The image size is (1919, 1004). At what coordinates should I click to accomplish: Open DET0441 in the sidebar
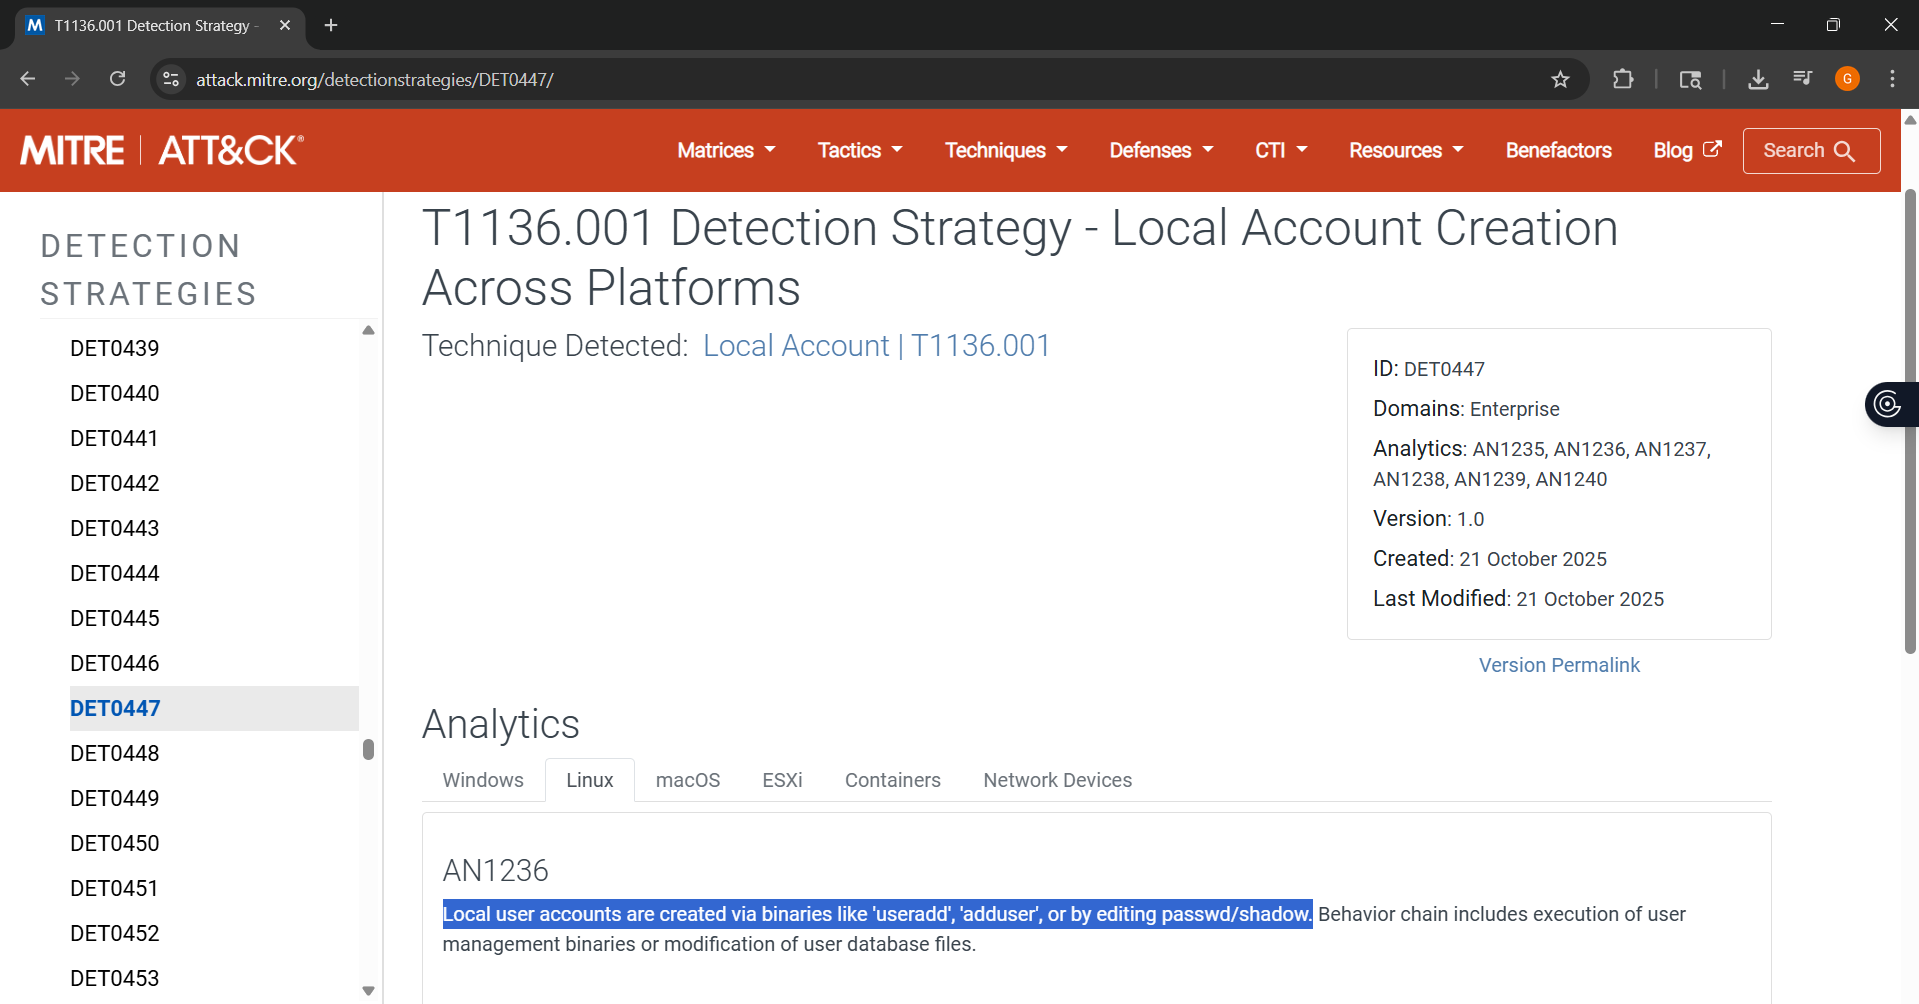114,438
